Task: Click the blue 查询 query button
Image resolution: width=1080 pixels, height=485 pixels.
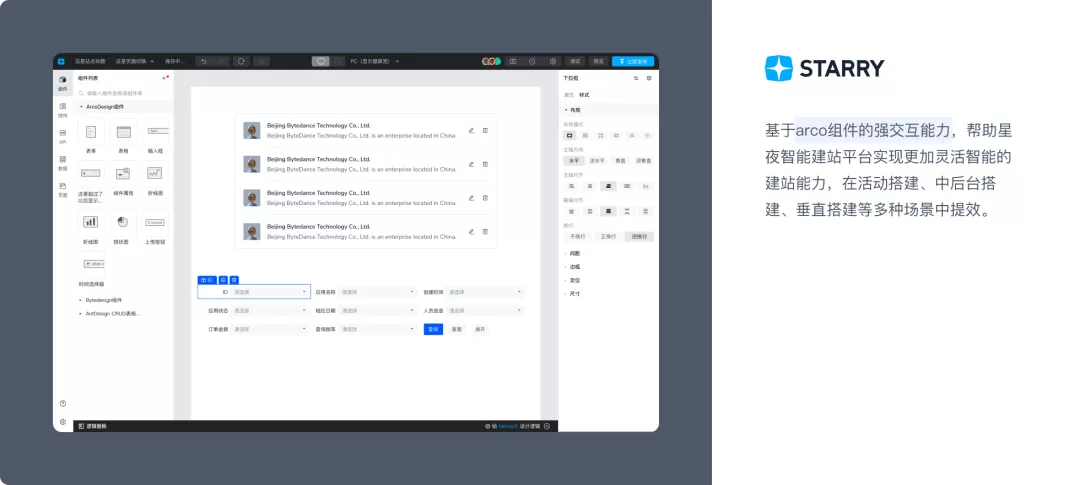Action: pos(433,329)
